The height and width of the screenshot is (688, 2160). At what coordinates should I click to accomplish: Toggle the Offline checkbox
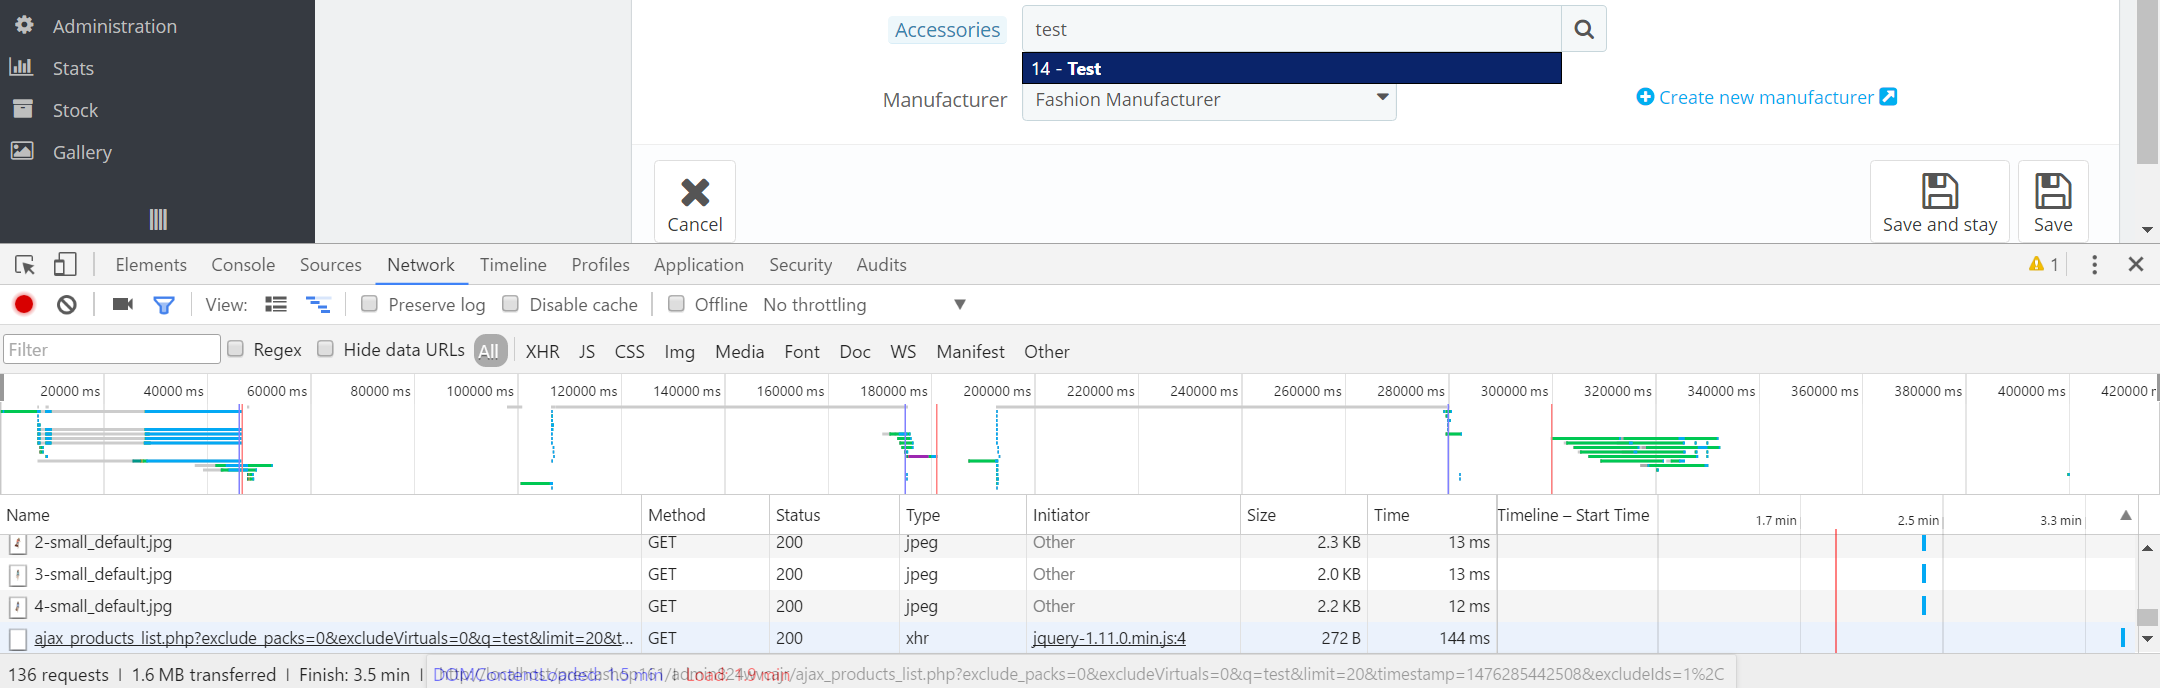[676, 303]
